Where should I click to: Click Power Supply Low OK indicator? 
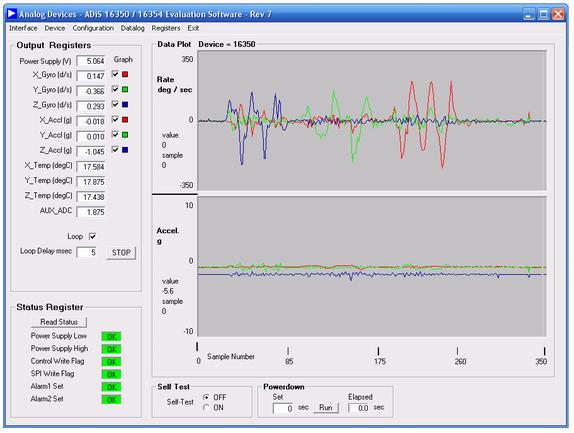point(111,336)
